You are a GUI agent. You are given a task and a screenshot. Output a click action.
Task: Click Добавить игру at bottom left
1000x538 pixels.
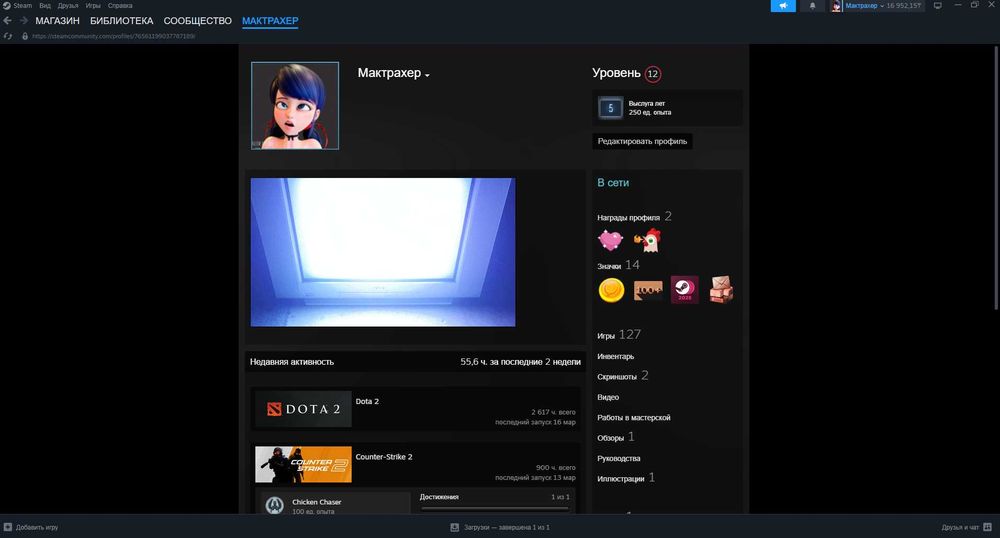(37, 527)
